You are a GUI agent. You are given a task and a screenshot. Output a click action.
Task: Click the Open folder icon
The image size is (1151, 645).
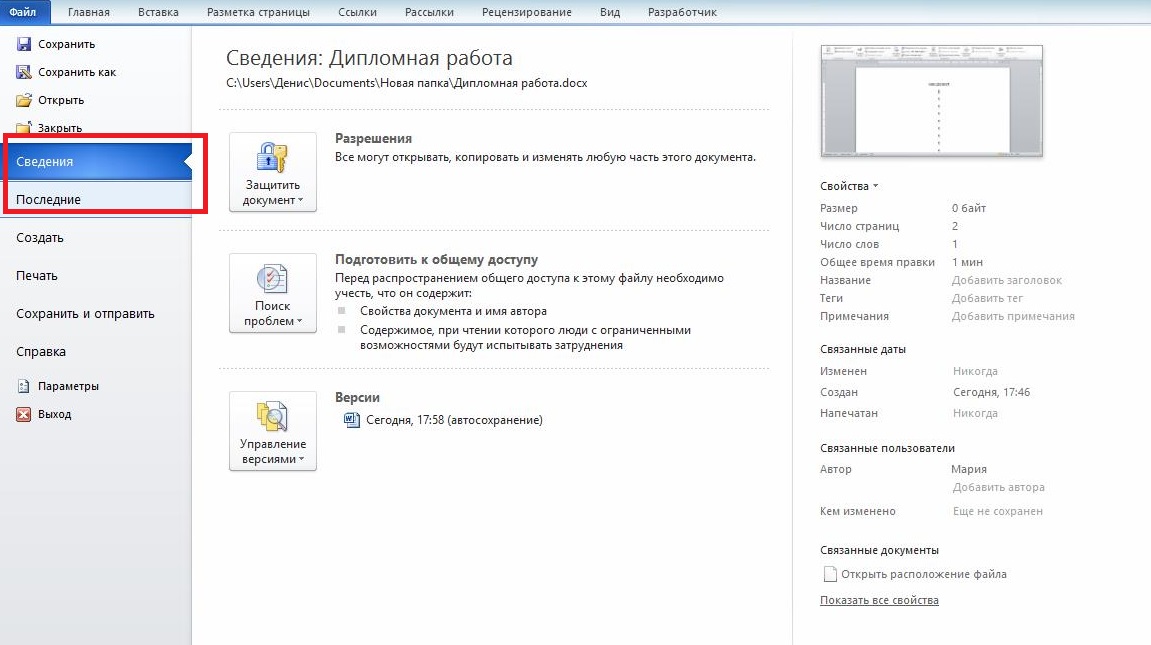[x=24, y=100]
